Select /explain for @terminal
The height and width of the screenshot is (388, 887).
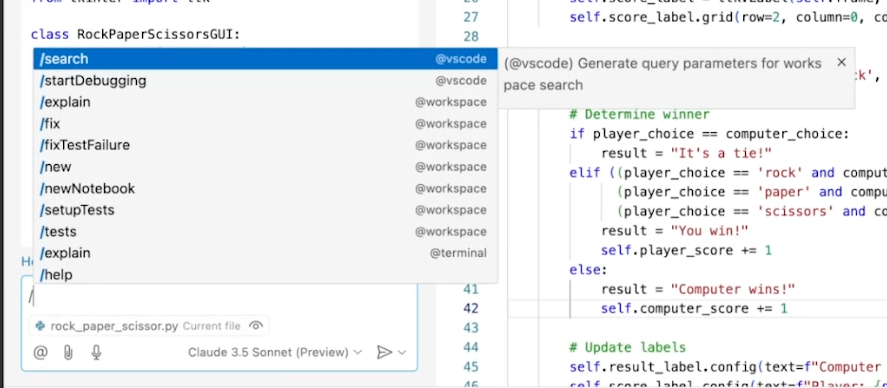click(265, 253)
